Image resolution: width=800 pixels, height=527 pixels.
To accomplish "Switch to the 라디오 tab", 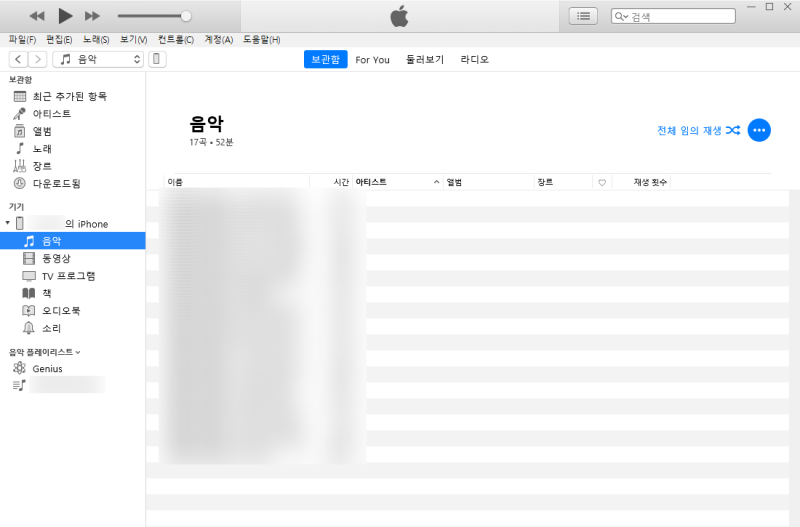I will click(x=474, y=60).
